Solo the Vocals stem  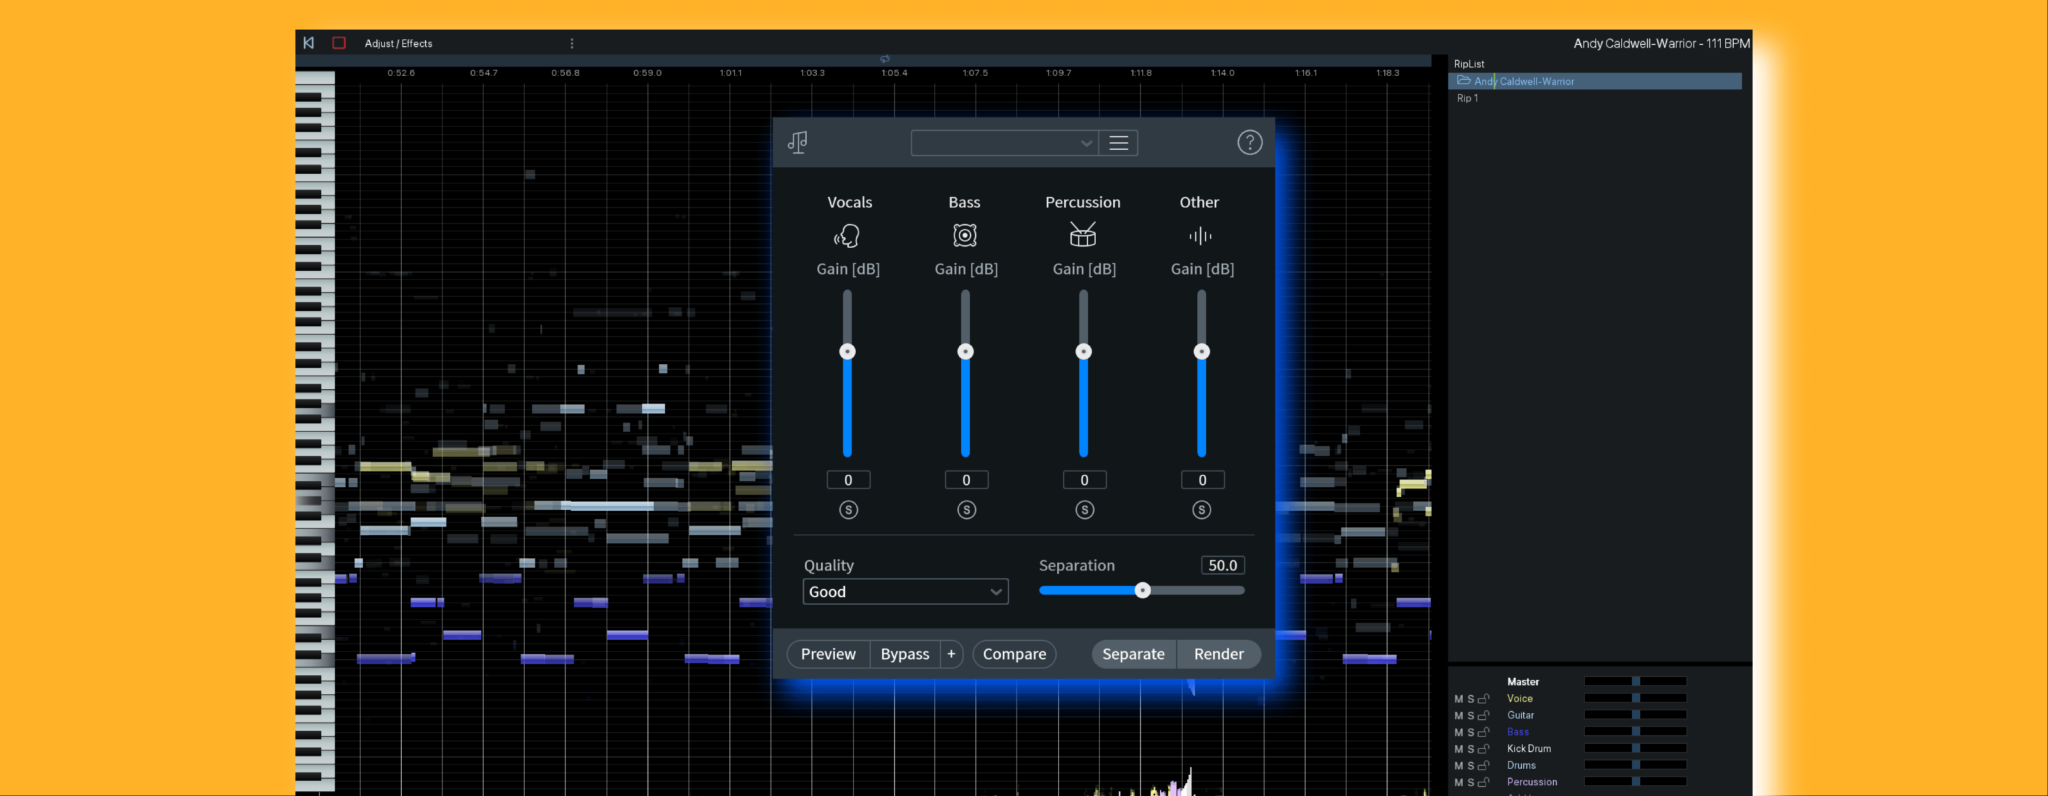(848, 510)
